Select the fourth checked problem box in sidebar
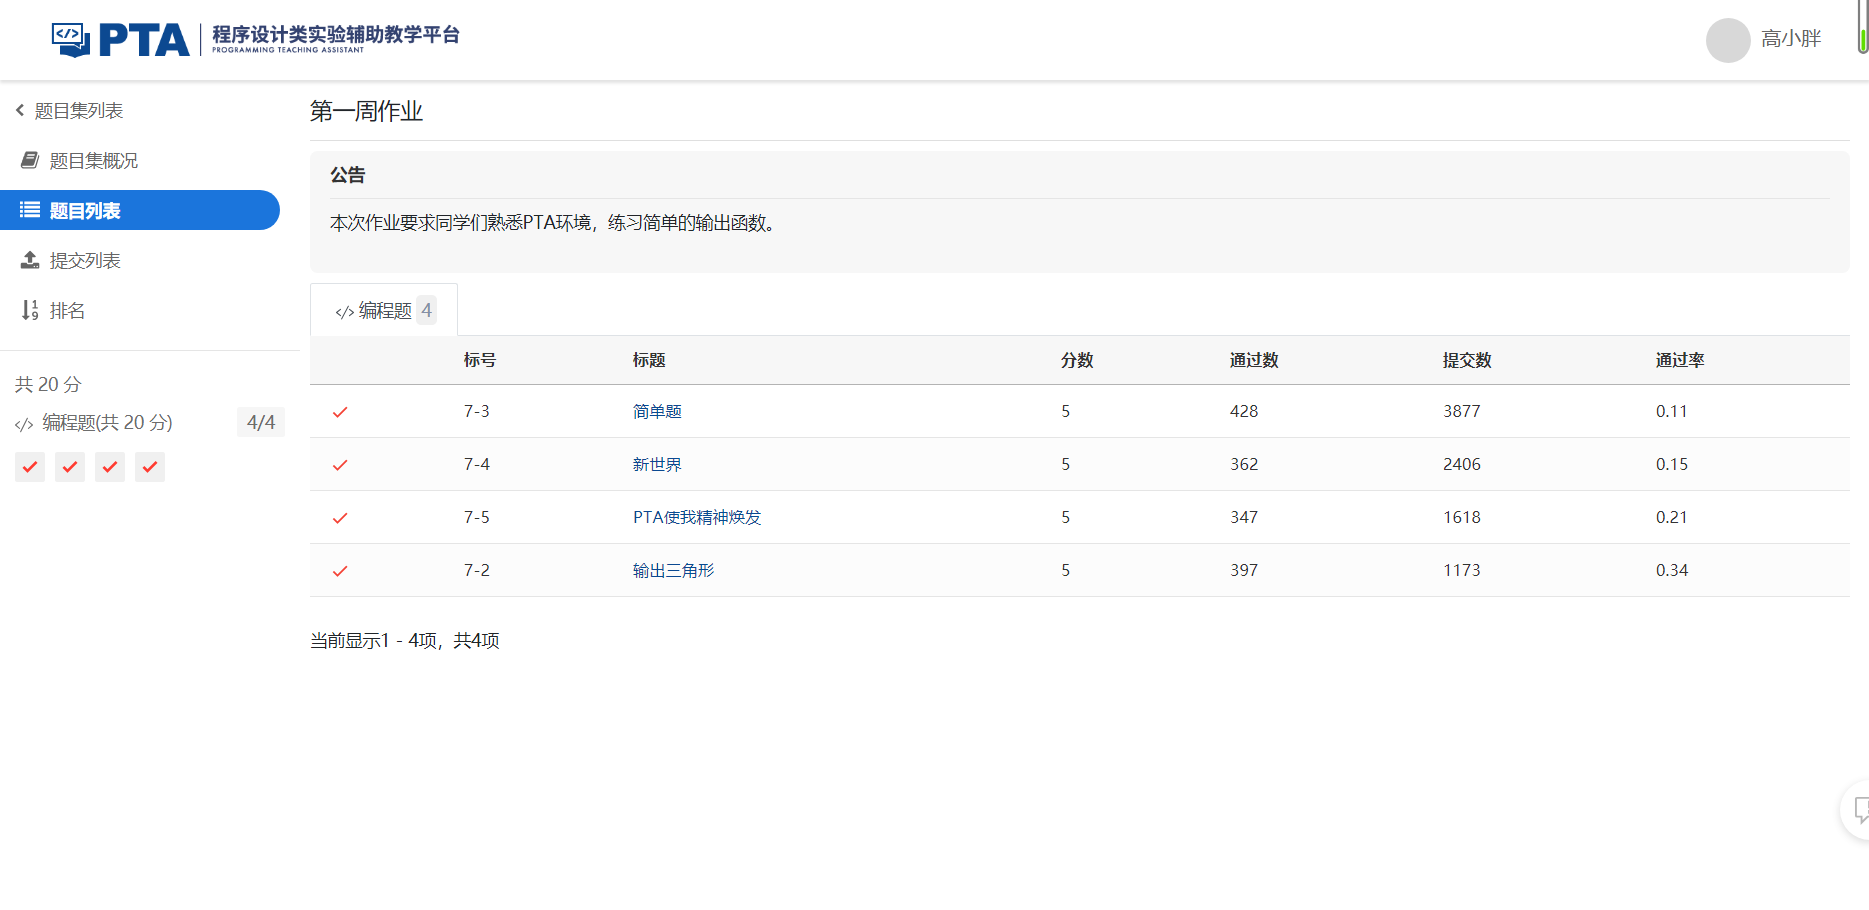Screen dimensions: 1869x910 (x=150, y=467)
